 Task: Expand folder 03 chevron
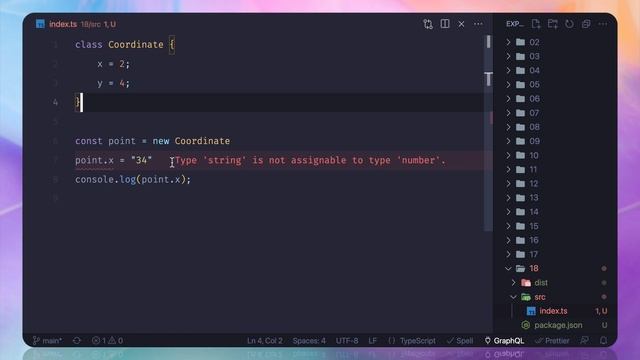pyautogui.click(x=509, y=56)
